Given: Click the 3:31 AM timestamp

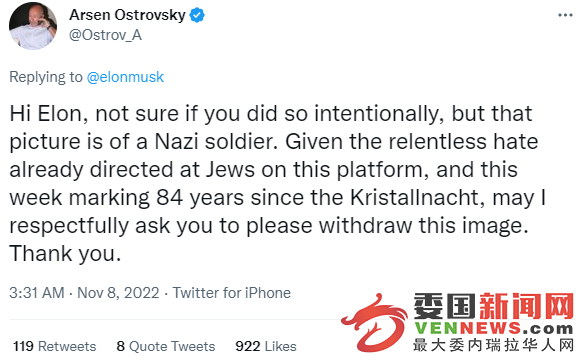Looking at the screenshot, I should (37, 293).
